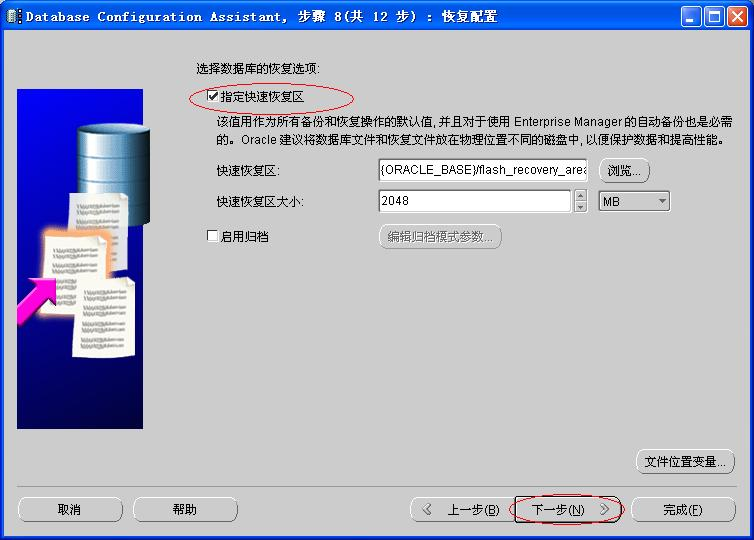754x540 pixels.
Task: Click 完成(F) finish button
Action: 683,509
